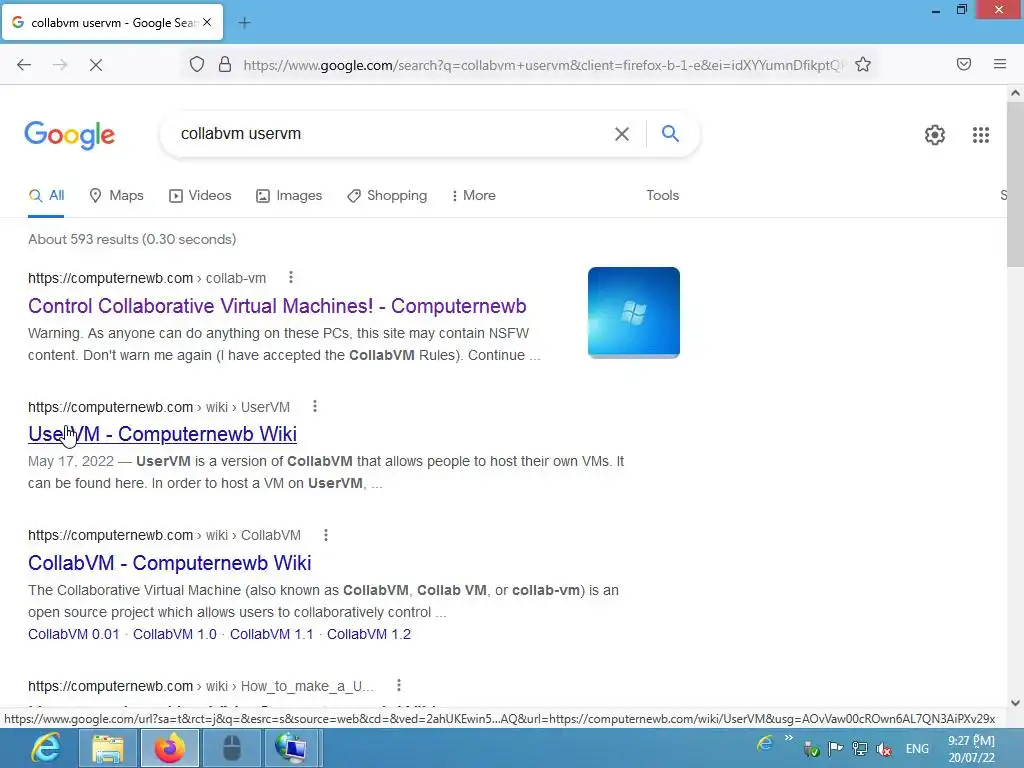Open the CollabVM 1.1 sublink
This screenshot has width=1024, height=768.
[x=271, y=634]
